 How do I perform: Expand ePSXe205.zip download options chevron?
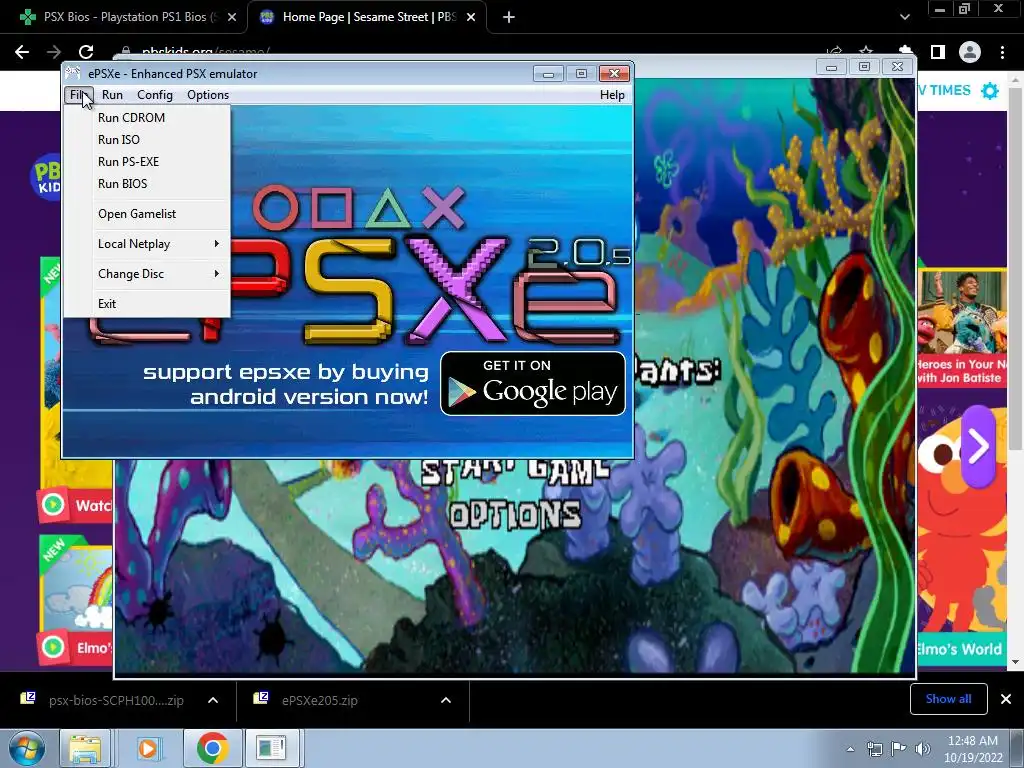446,700
